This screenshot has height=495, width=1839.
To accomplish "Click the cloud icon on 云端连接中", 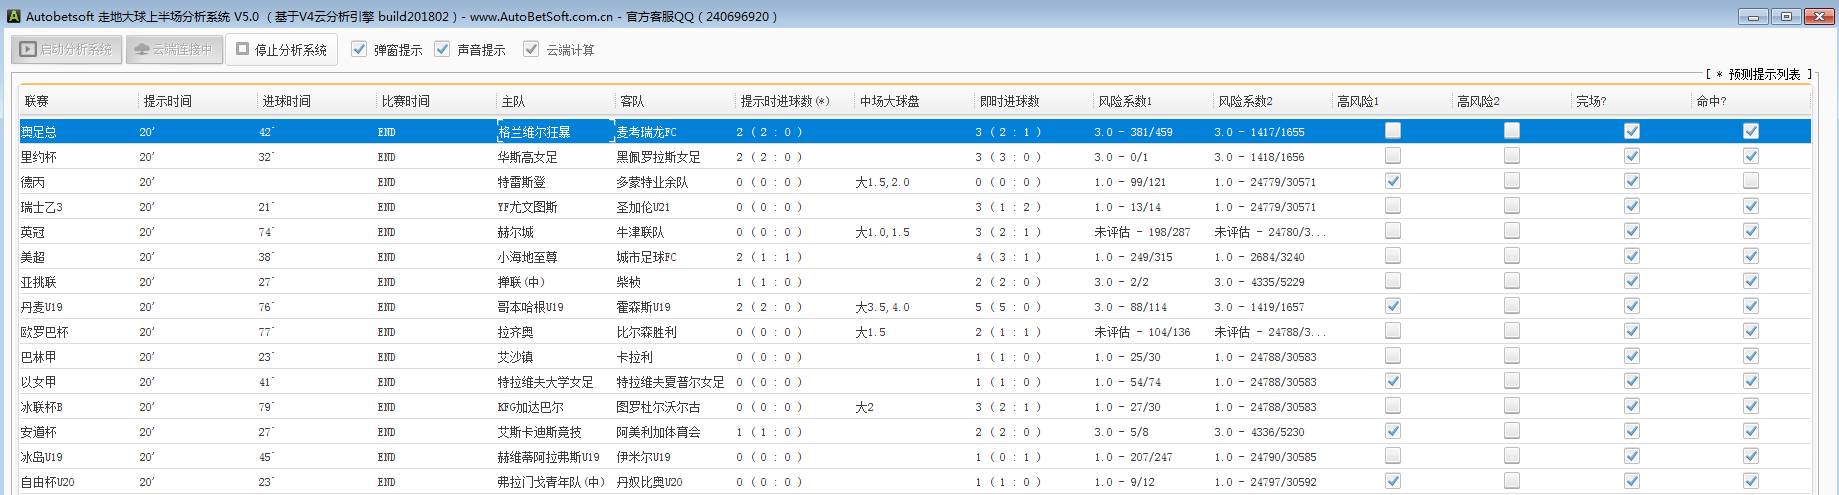I will point(141,49).
